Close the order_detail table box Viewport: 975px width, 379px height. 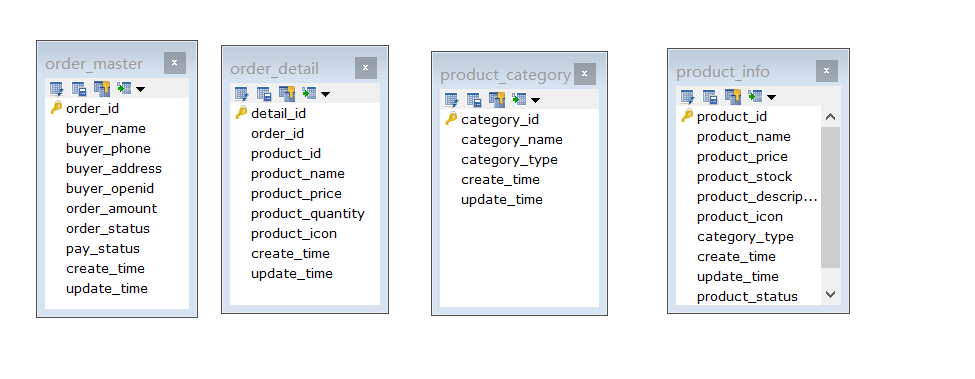(x=366, y=68)
